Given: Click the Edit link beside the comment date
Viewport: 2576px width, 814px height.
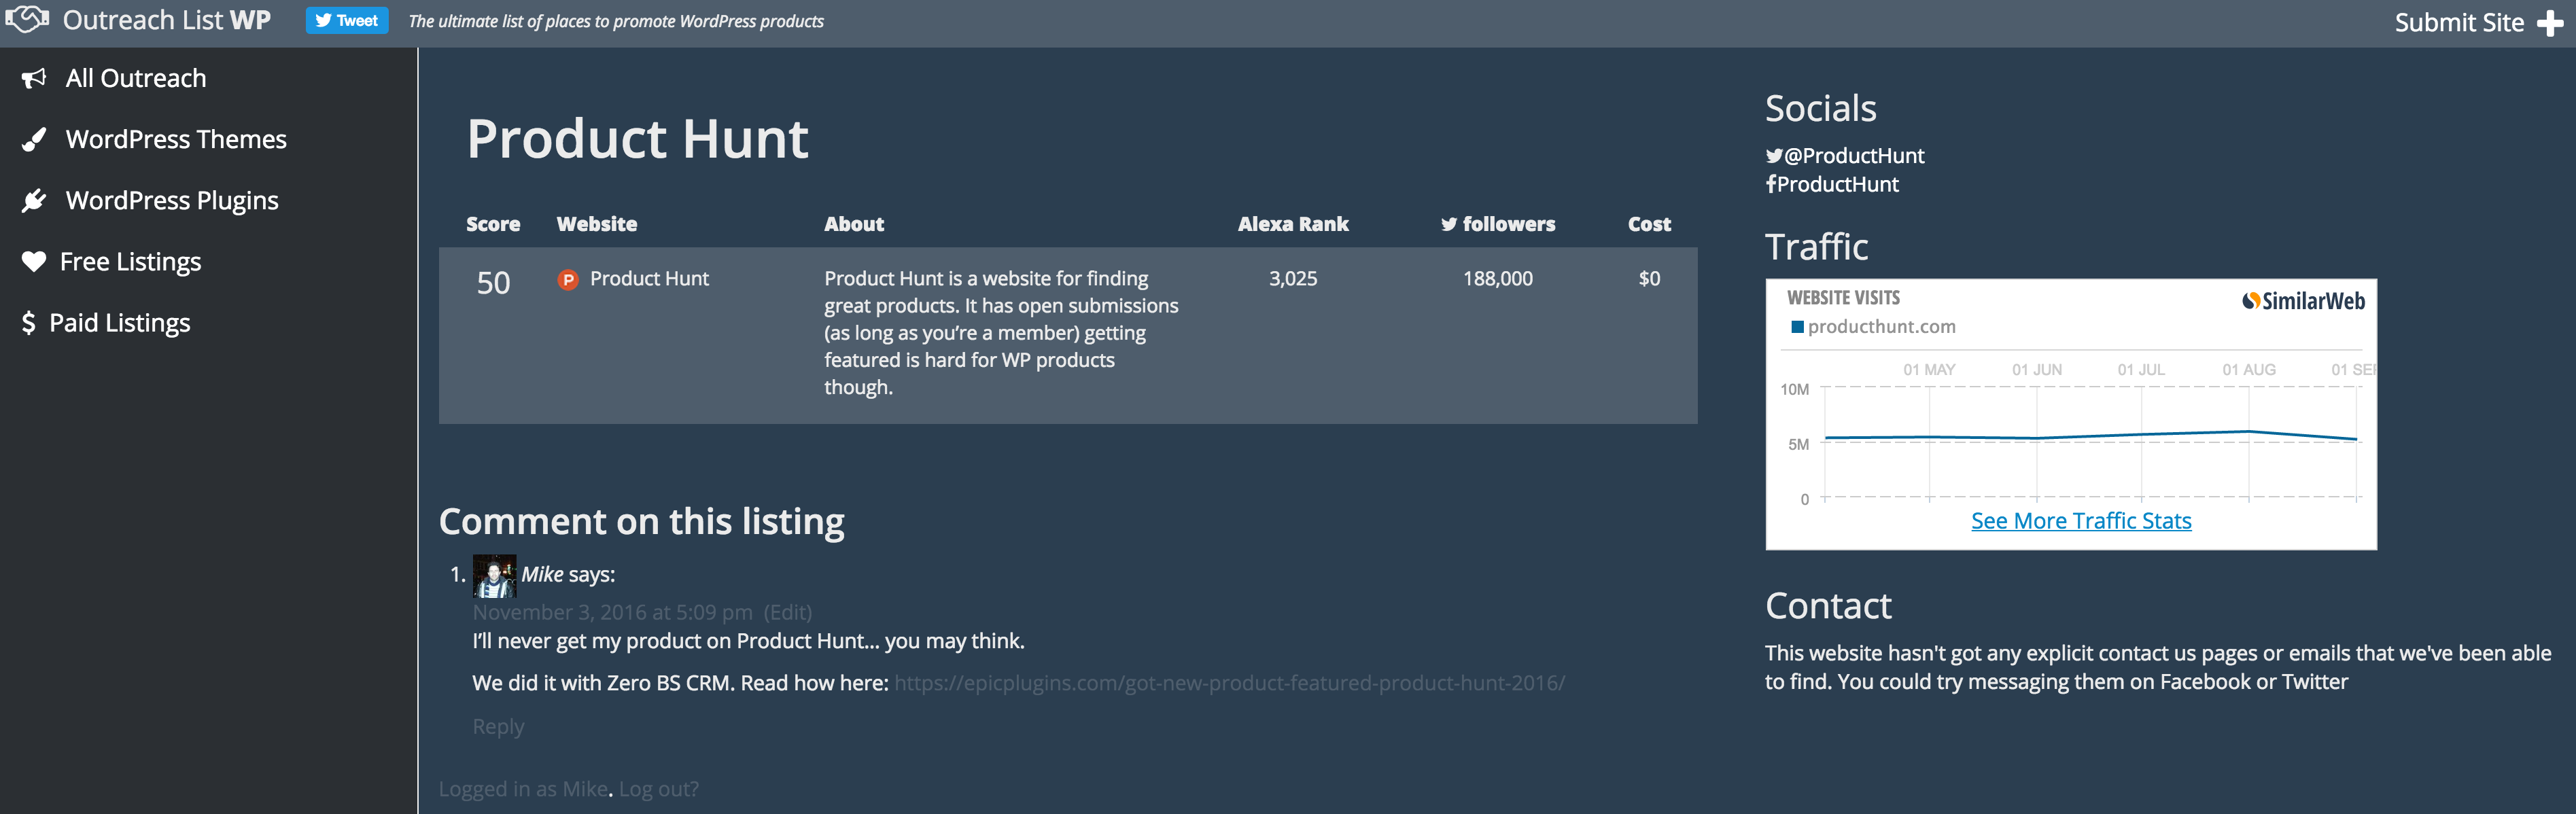Looking at the screenshot, I should (x=788, y=612).
